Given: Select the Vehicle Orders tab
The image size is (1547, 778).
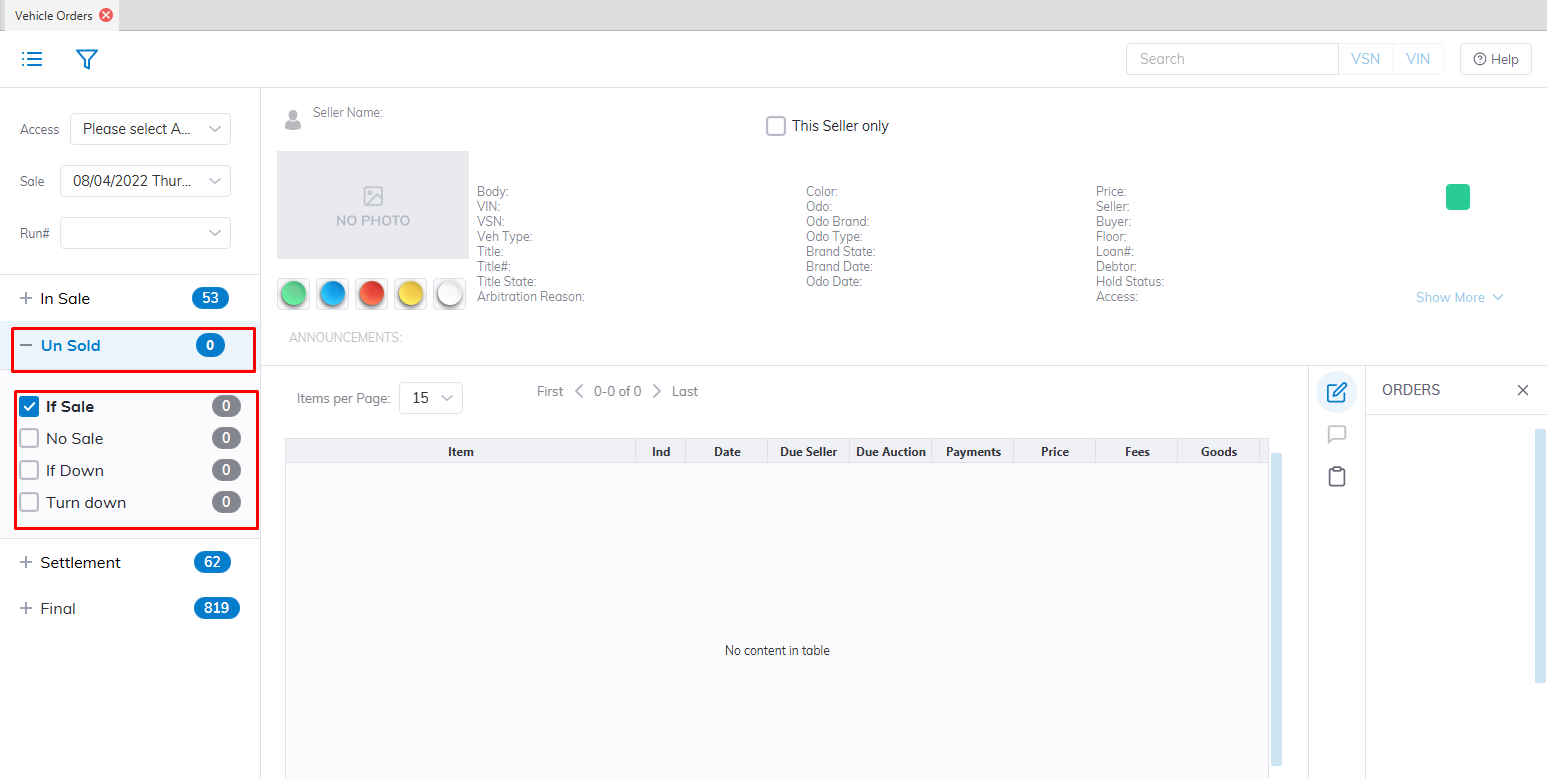Looking at the screenshot, I should point(53,15).
